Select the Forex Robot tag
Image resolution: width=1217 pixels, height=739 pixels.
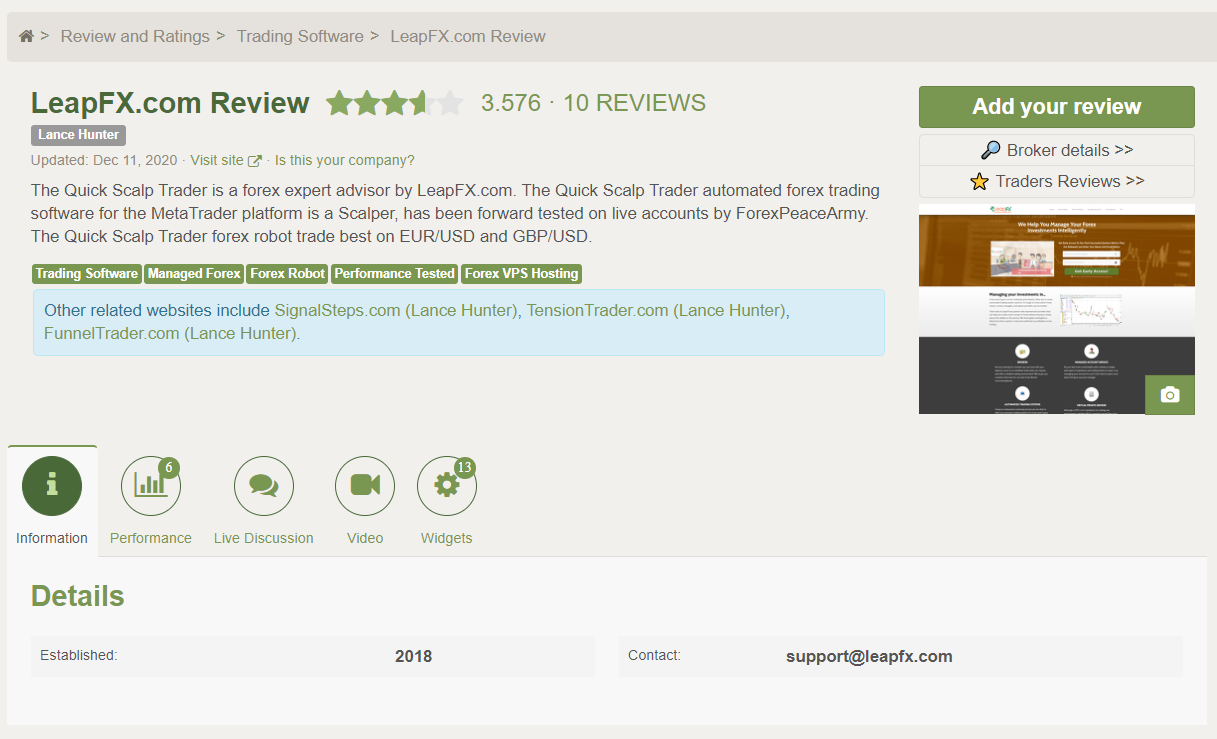287,273
